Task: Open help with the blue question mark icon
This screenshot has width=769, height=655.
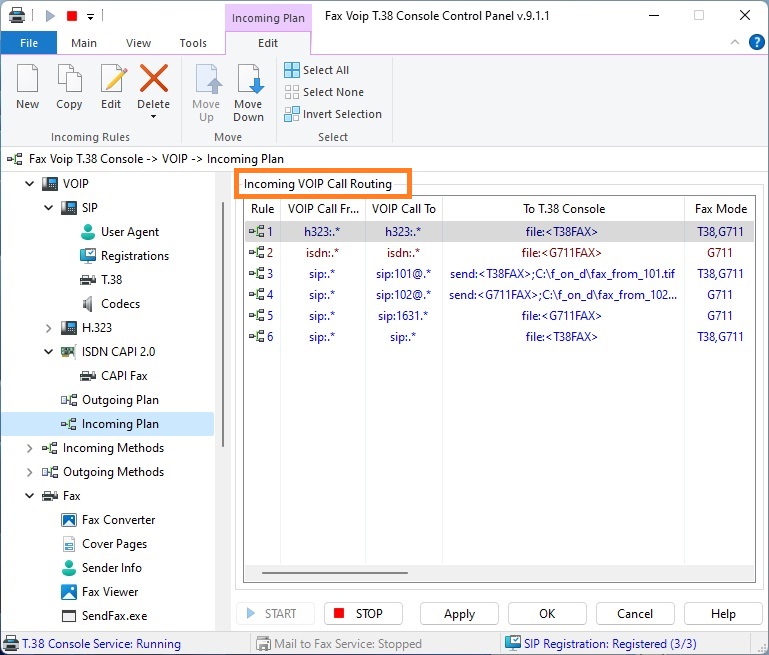Action: (x=756, y=42)
